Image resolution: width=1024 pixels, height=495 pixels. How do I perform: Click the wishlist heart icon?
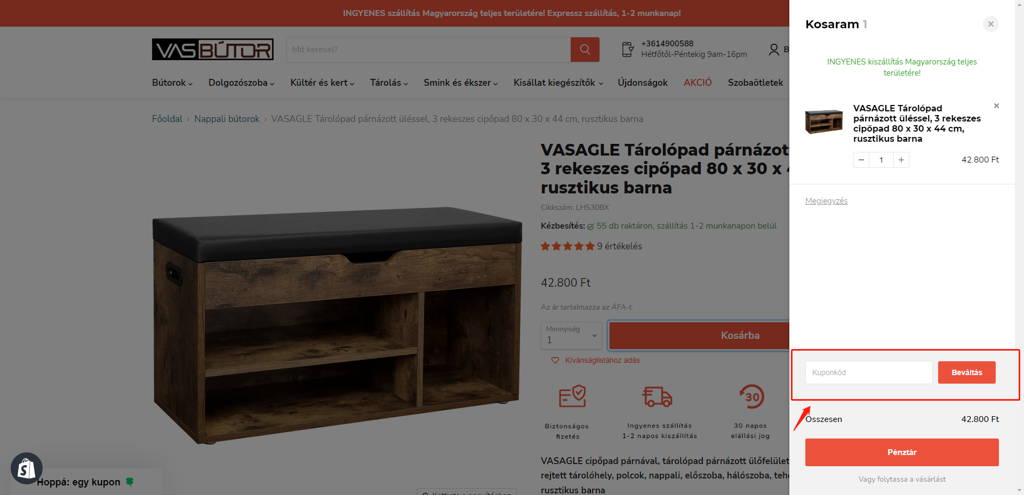tap(555, 360)
